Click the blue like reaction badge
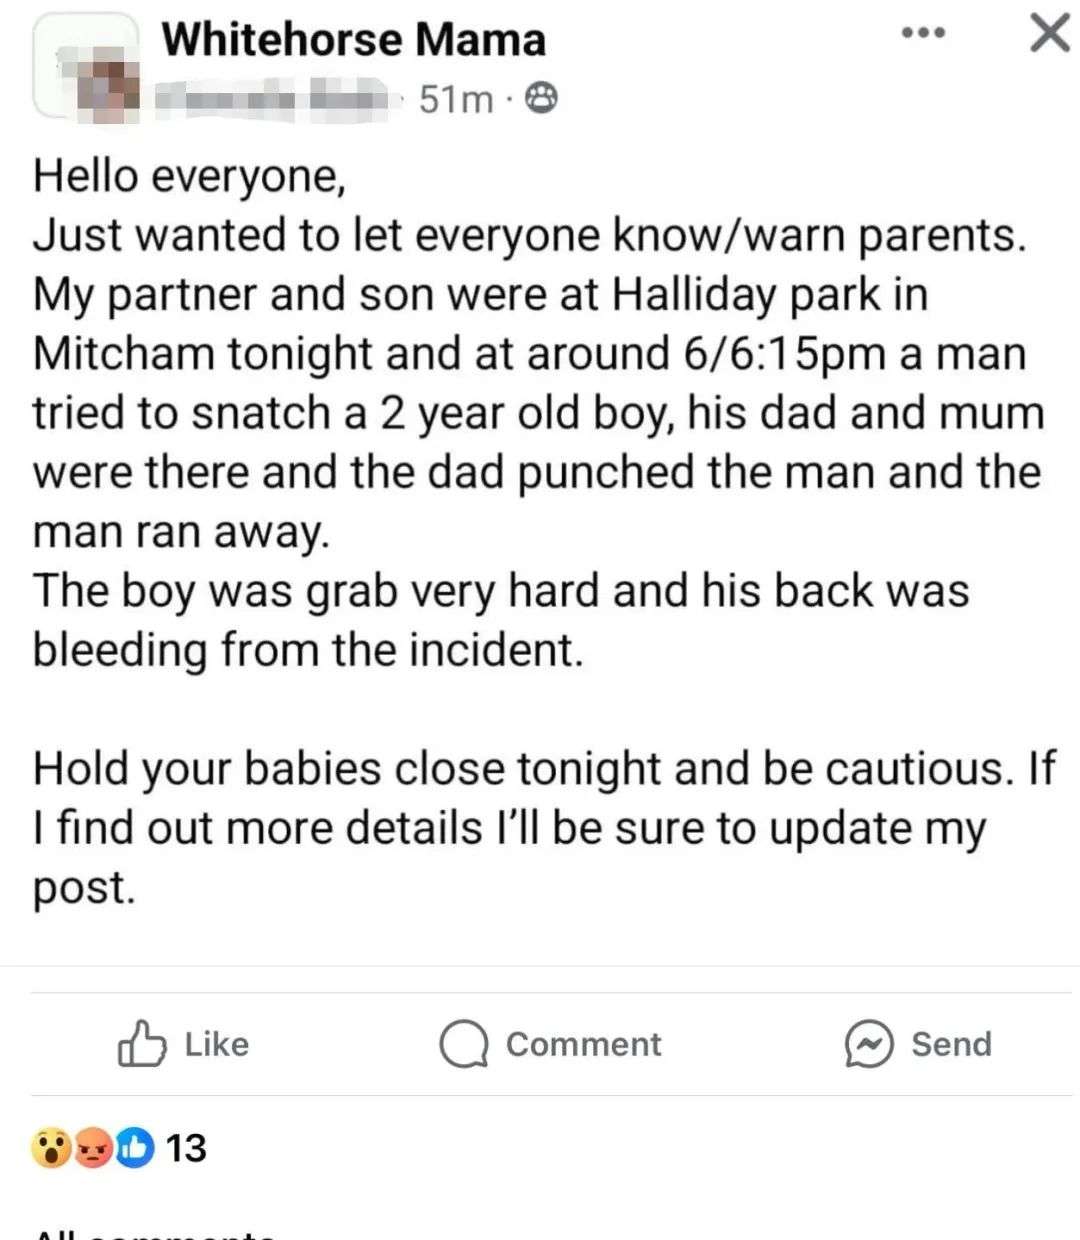 point(135,1149)
